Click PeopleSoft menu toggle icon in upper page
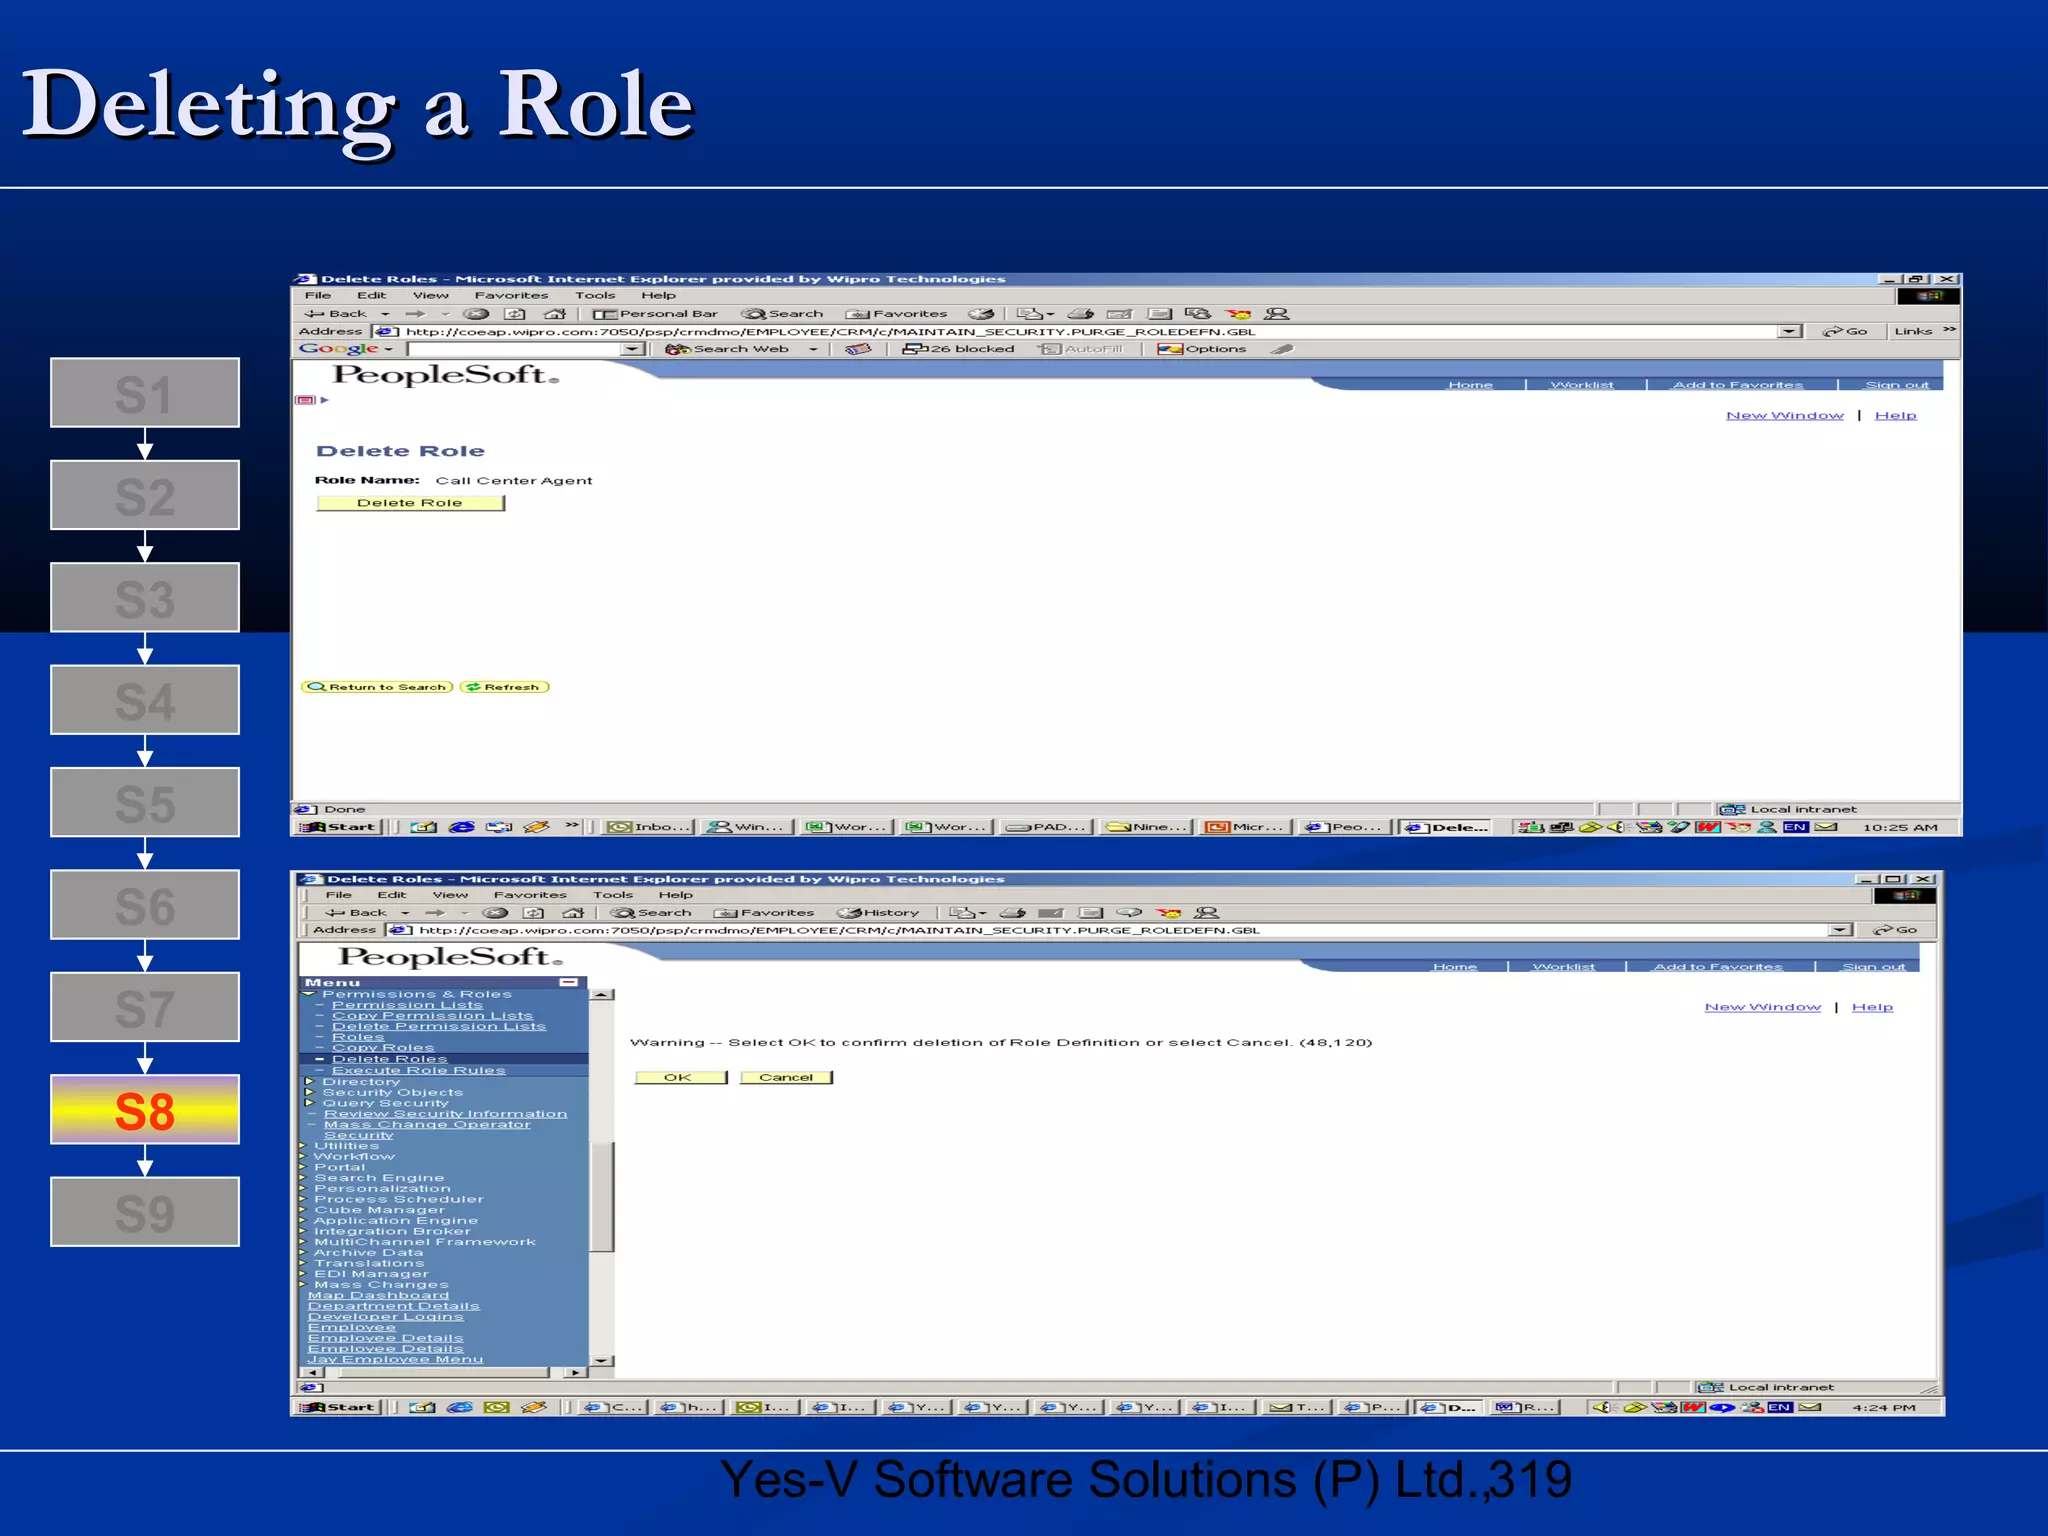This screenshot has width=2048, height=1536. (306, 400)
